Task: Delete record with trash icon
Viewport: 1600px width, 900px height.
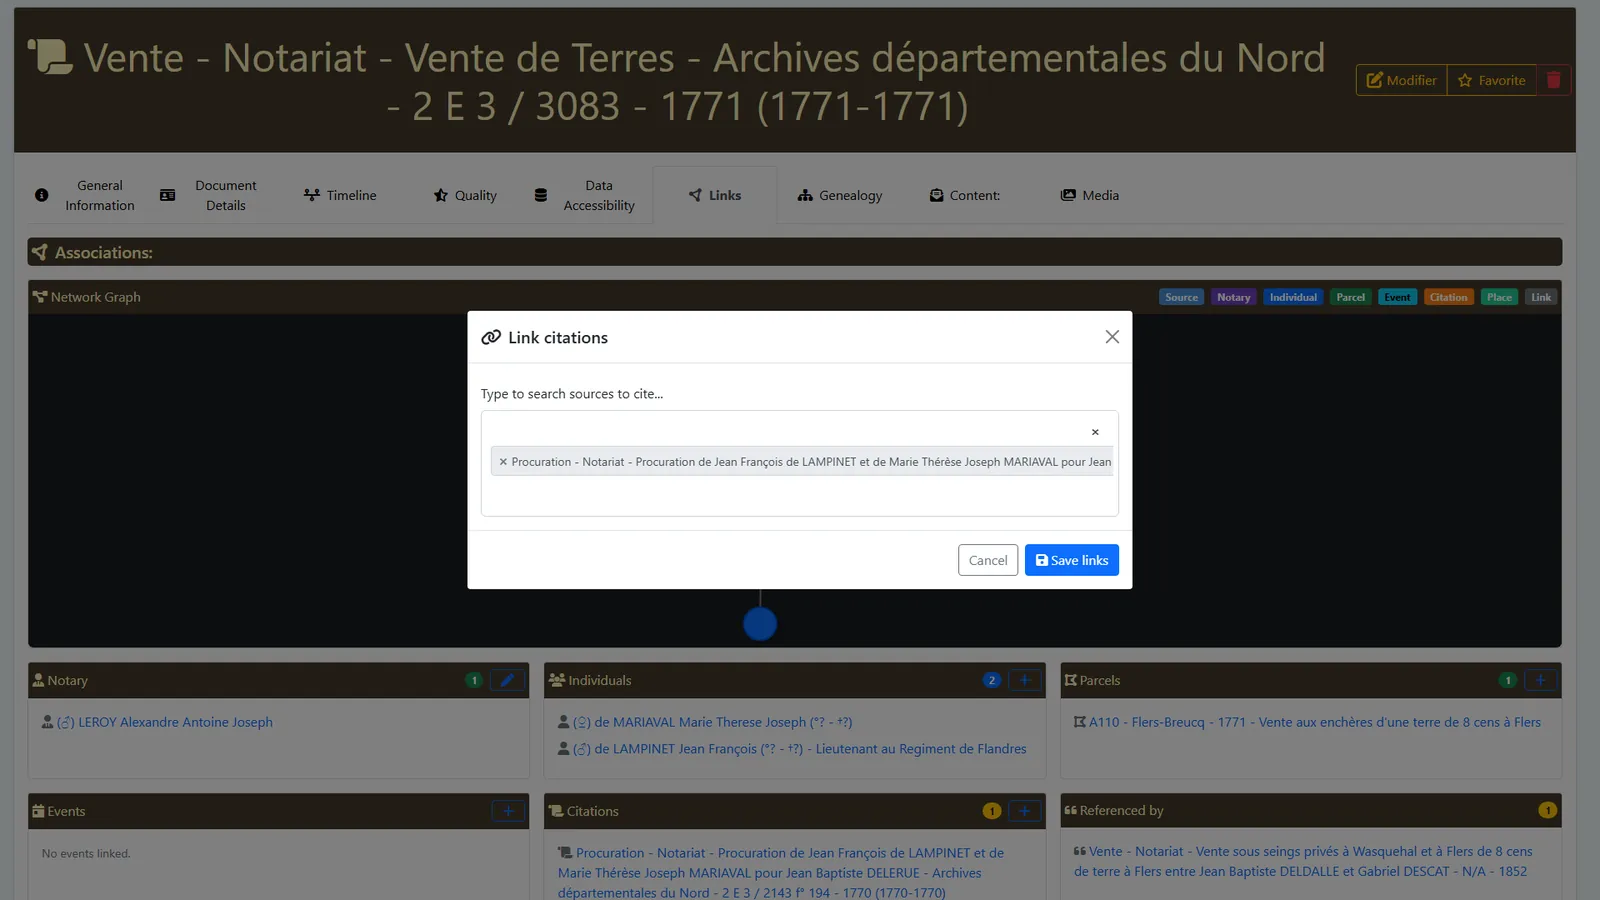Action: tap(1553, 80)
